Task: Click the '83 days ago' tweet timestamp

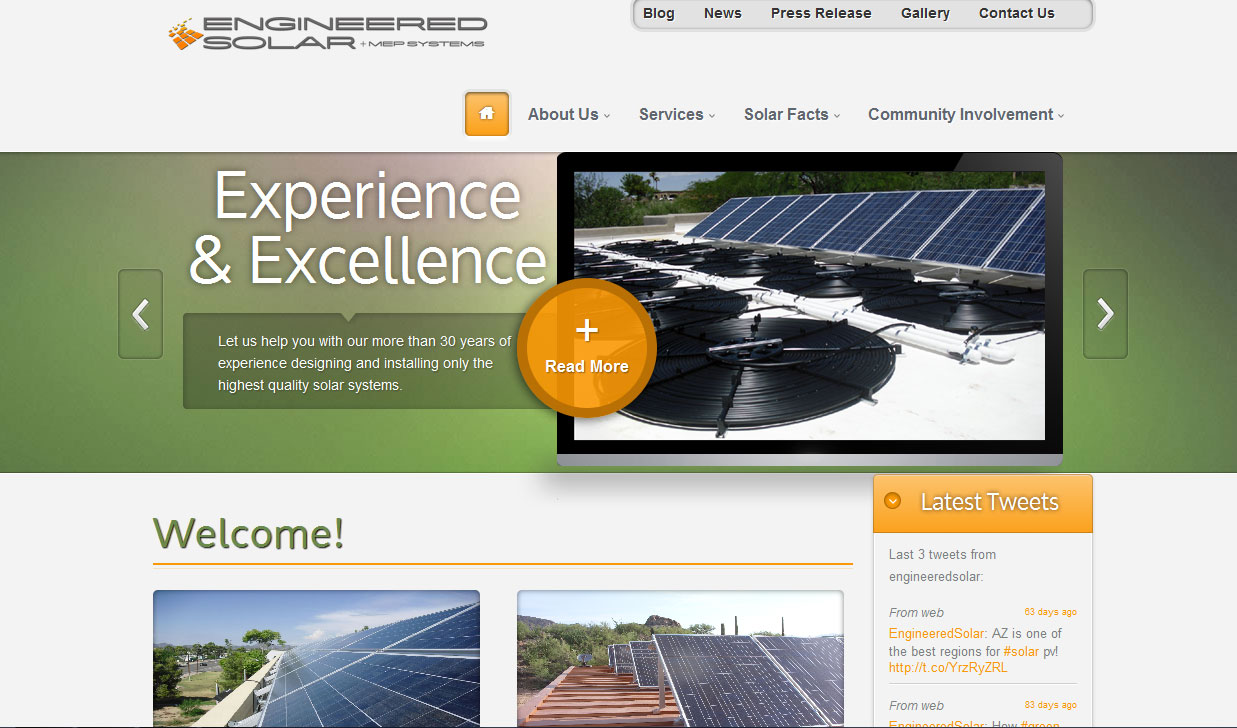Action: click(1051, 705)
